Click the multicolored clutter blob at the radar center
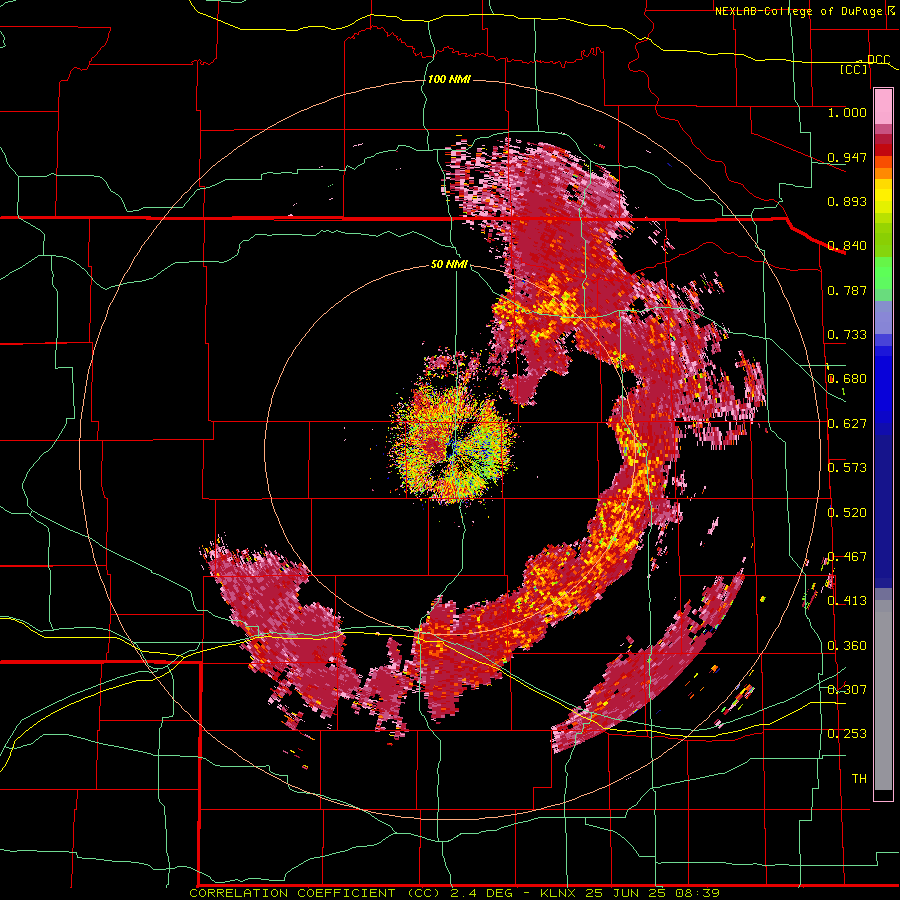Screen dimensions: 900x900 453,443
